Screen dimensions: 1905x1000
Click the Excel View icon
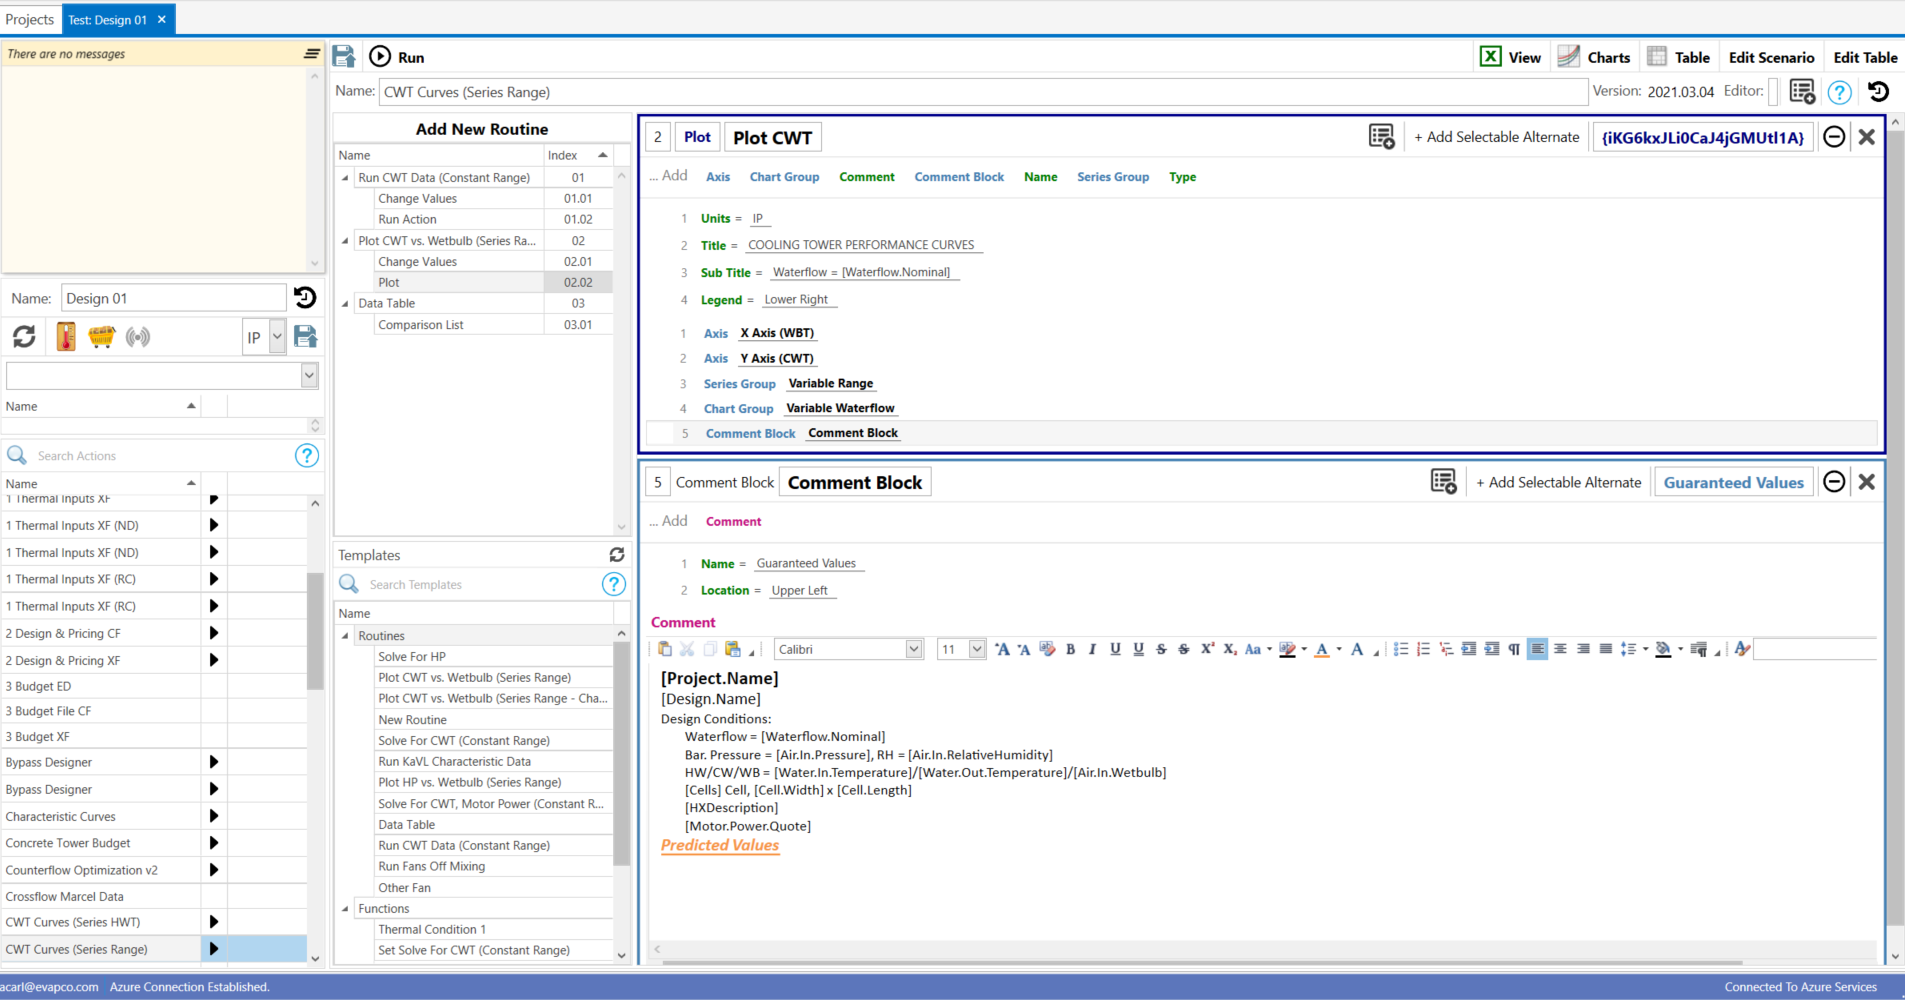coord(1490,57)
